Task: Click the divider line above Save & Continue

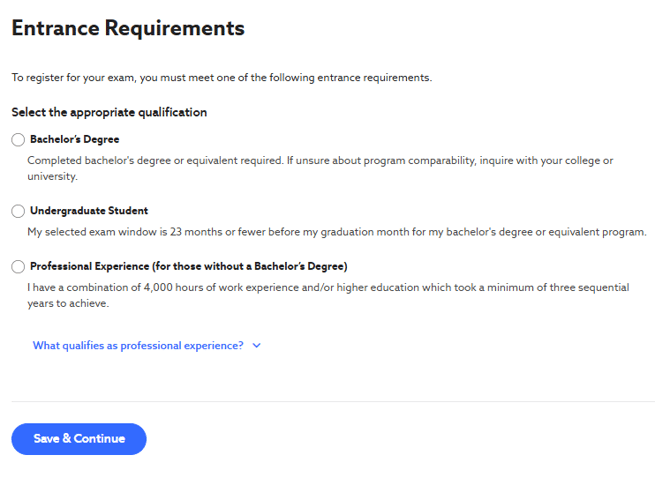Action: coord(333,402)
